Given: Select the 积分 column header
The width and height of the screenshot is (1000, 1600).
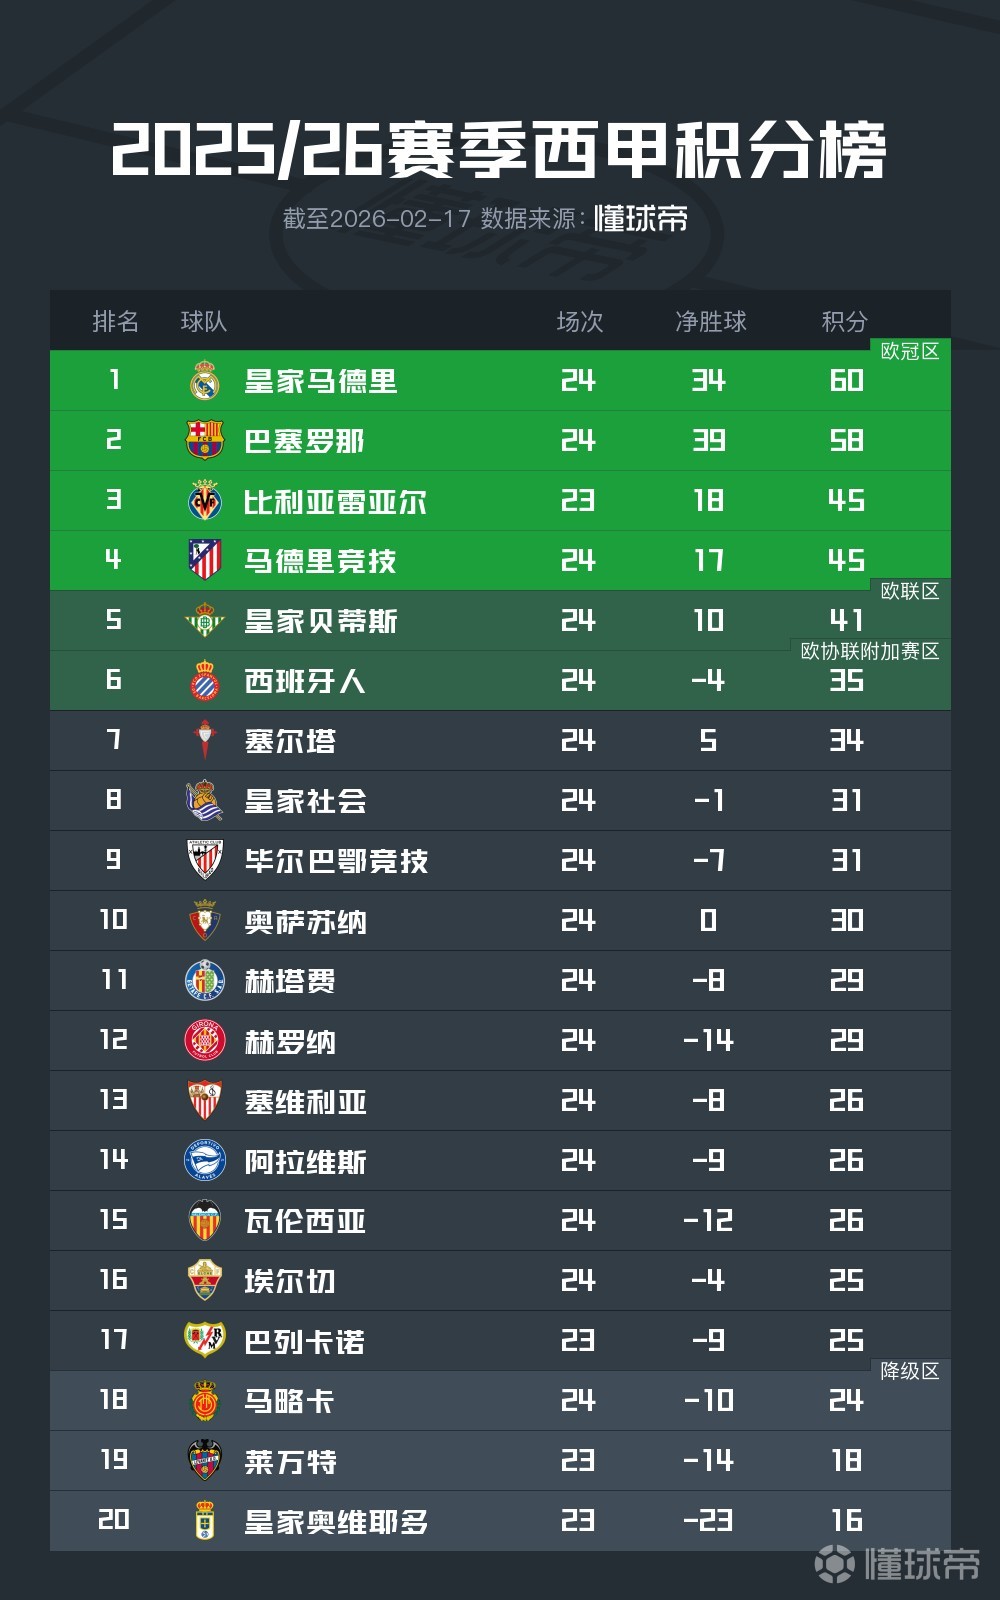Looking at the screenshot, I should [x=845, y=321].
